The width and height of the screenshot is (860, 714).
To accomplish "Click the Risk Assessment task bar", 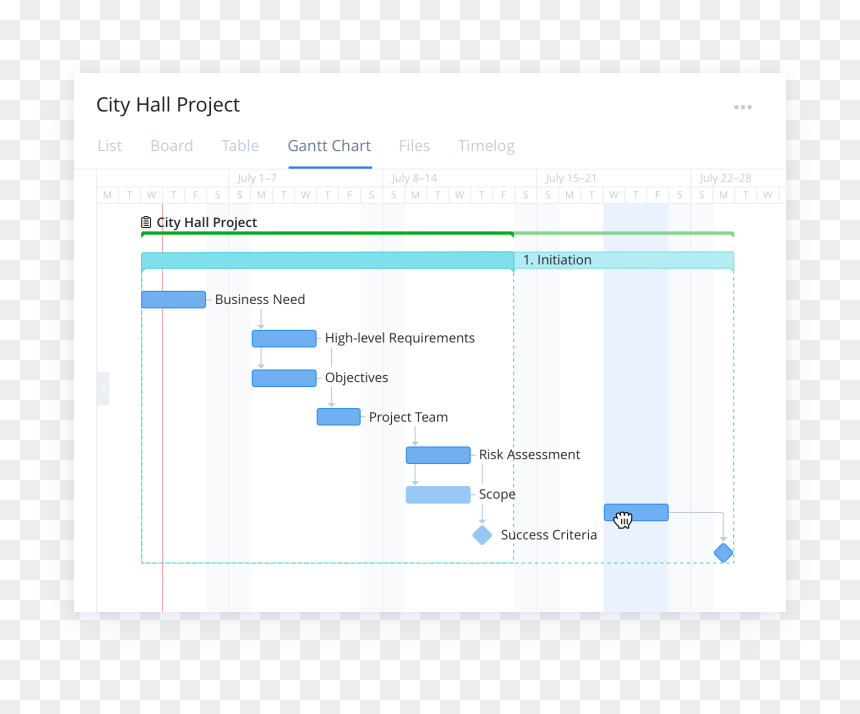I will 438,455.
